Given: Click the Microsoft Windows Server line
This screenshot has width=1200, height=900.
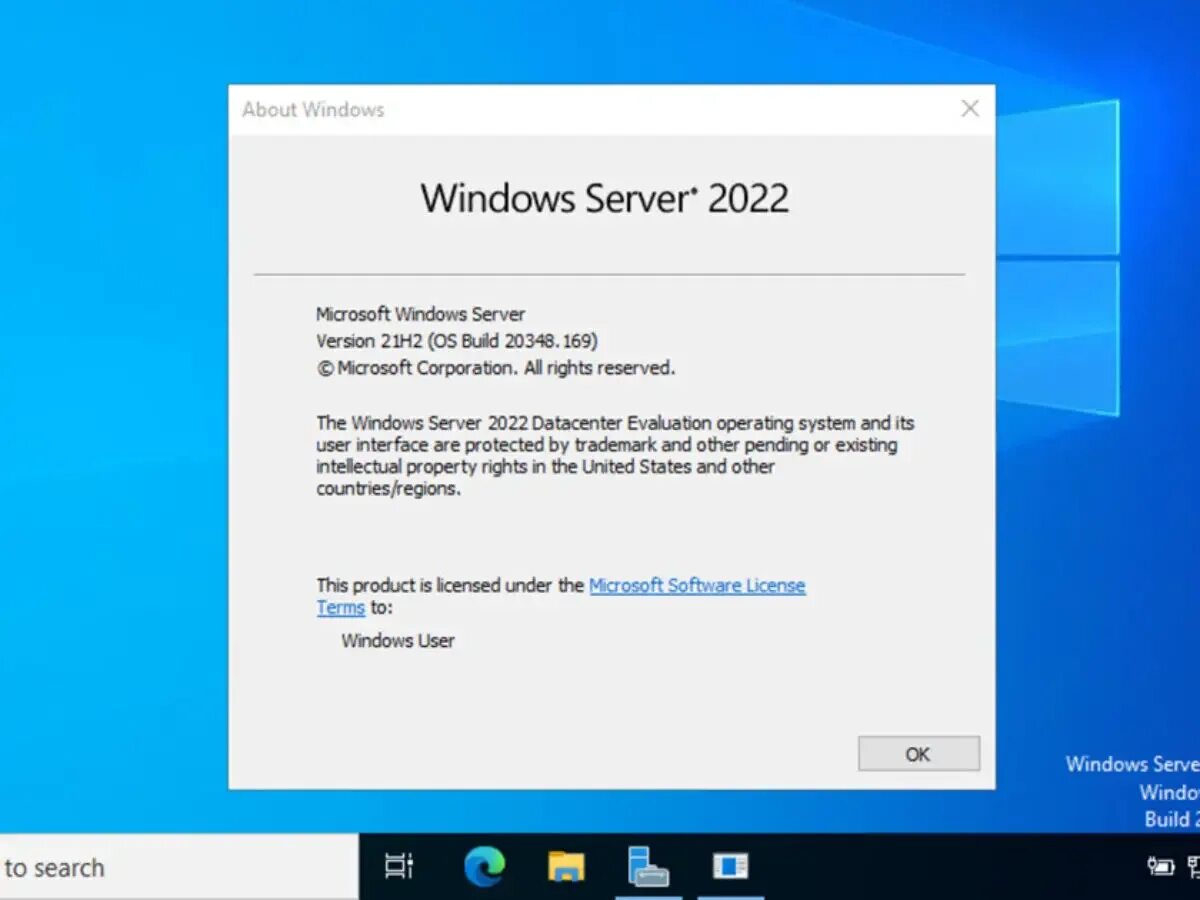Looking at the screenshot, I should [x=421, y=314].
